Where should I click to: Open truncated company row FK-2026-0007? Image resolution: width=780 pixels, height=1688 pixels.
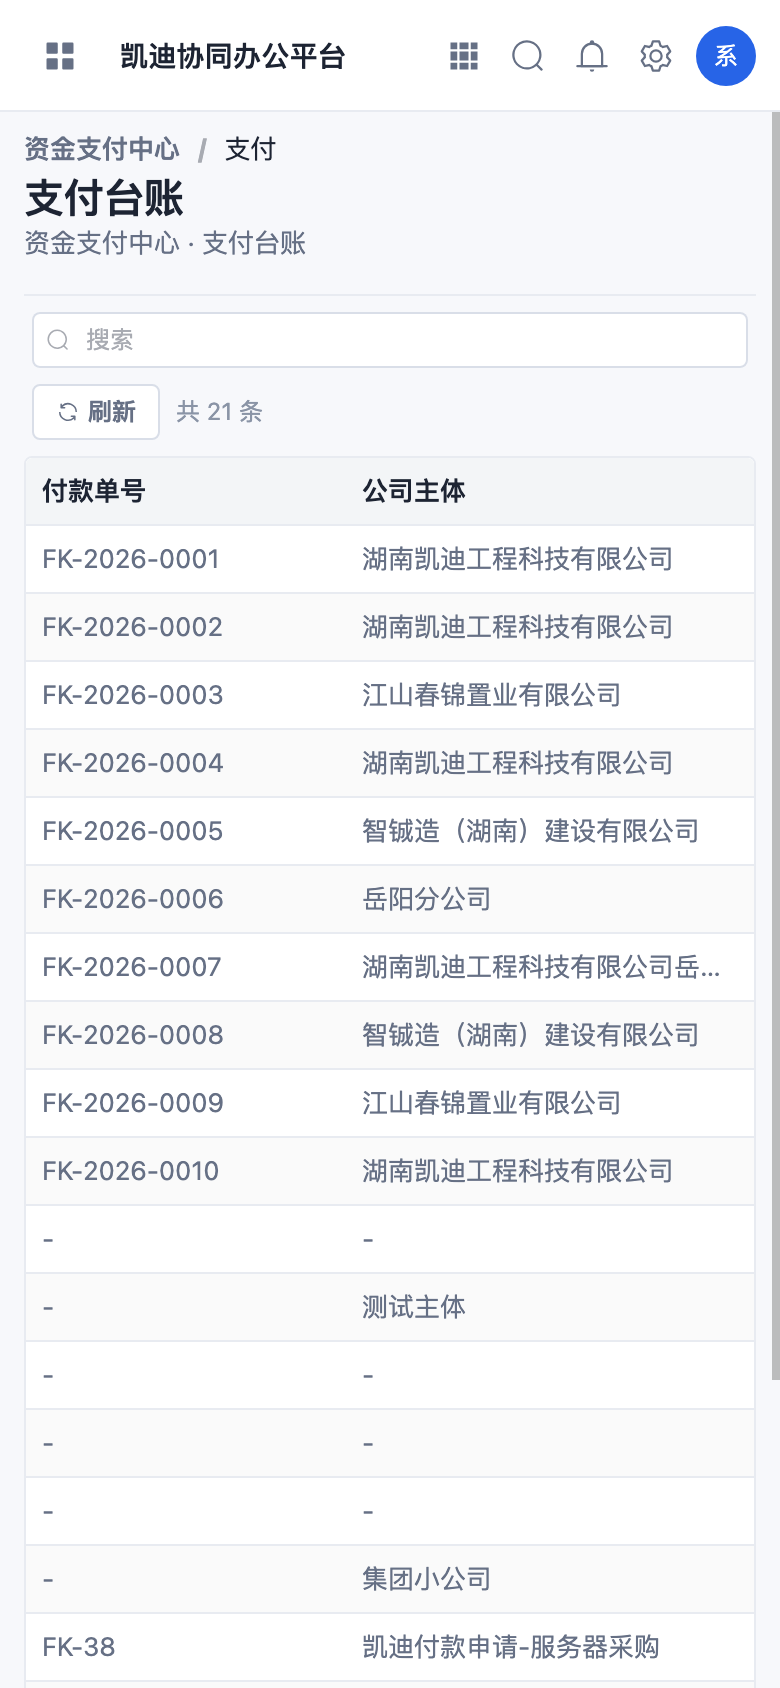coord(390,967)
